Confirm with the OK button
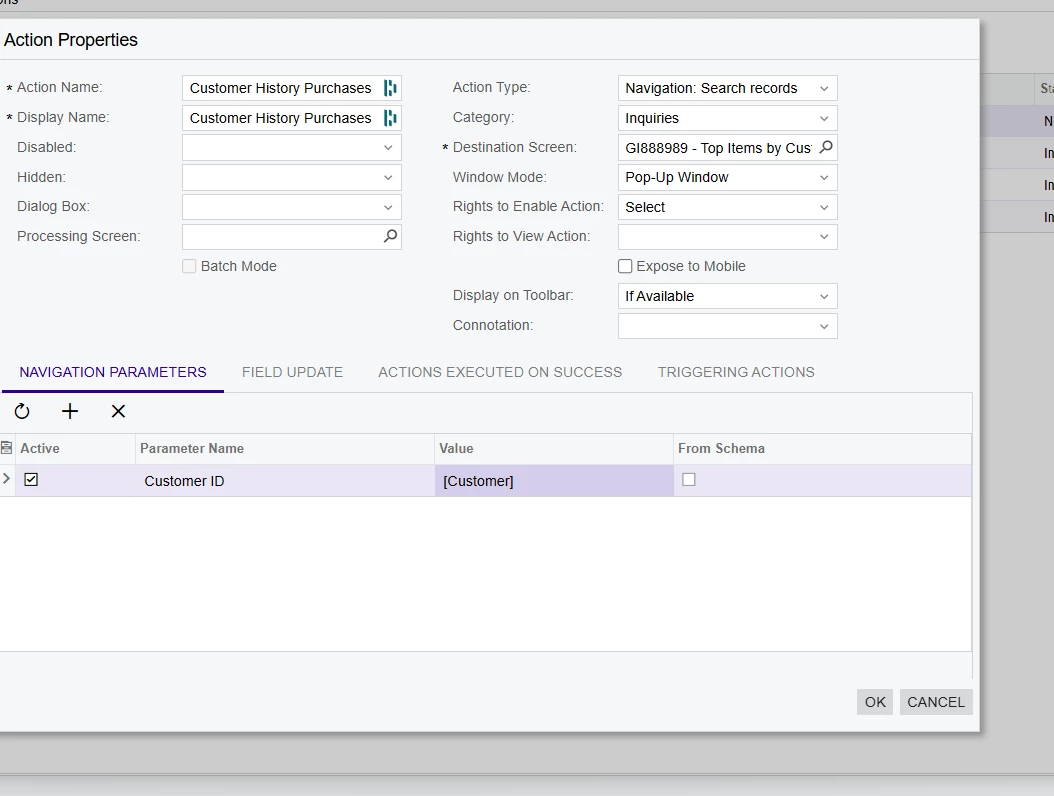This screenshot has height=796, width=1054. point(875,702)
